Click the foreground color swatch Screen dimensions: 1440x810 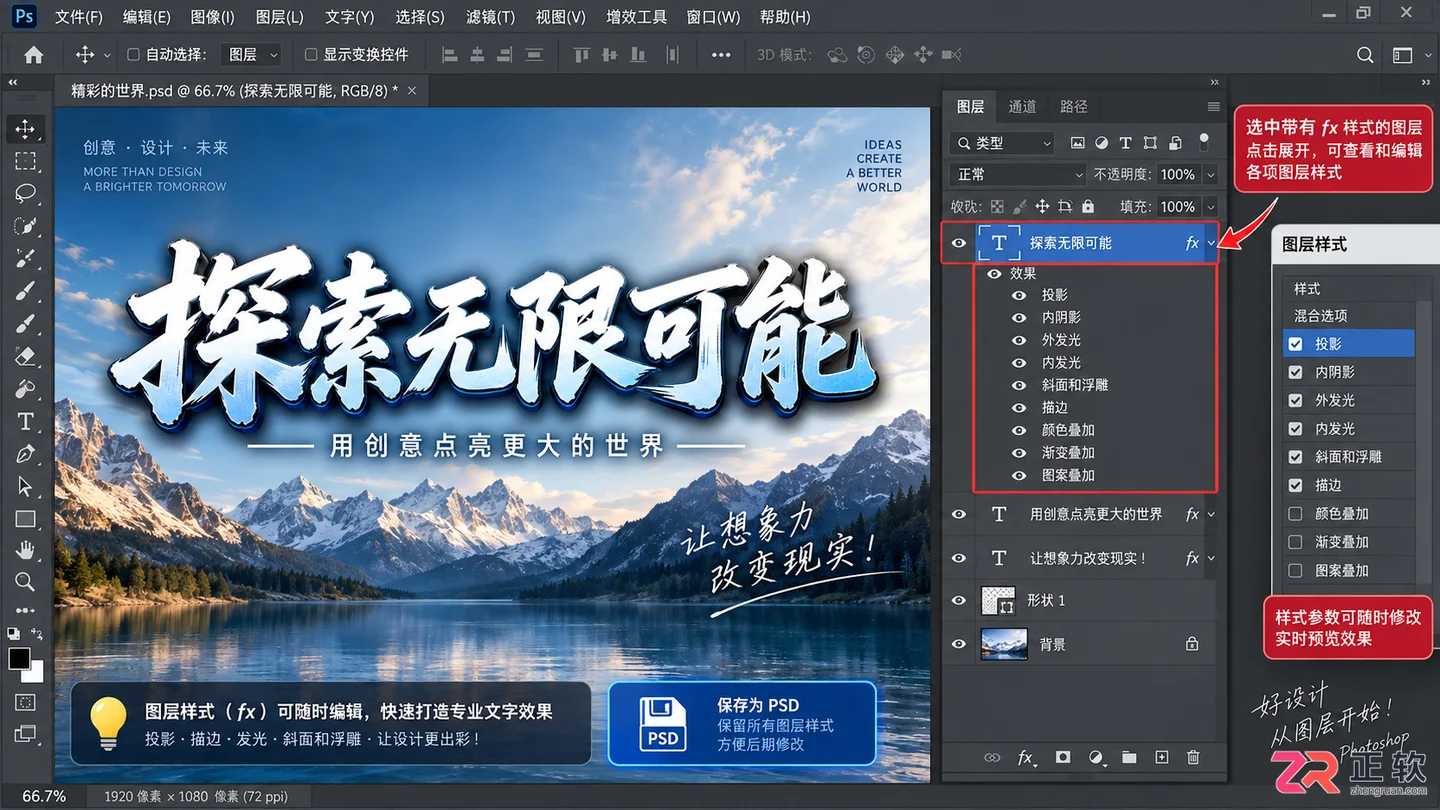point(19,659)
